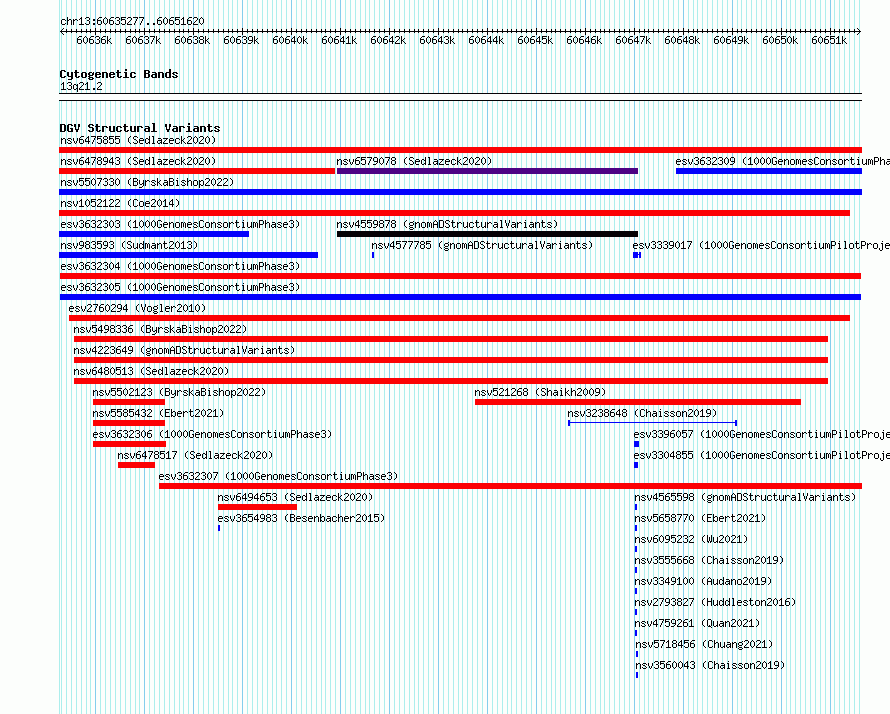Click the nsv3349100 (Audano2019) label
890x714 pixels.
click(703, 581)
